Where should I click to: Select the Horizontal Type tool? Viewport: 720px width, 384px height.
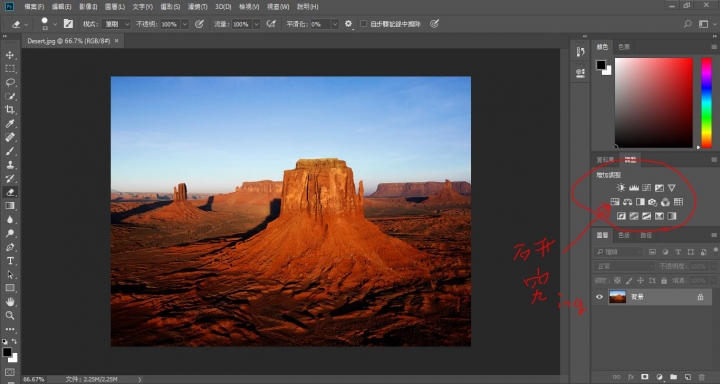10,261
